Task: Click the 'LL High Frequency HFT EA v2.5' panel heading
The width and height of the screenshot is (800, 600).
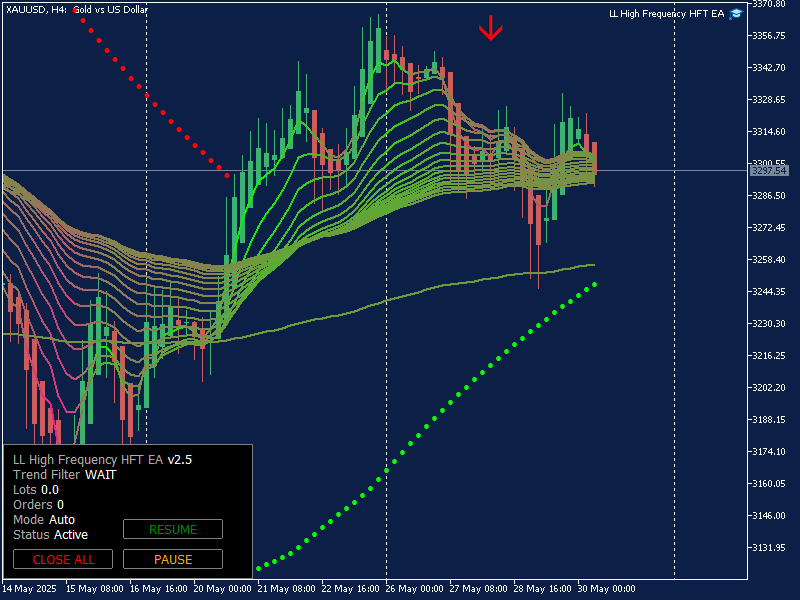Action: [102, 460]
